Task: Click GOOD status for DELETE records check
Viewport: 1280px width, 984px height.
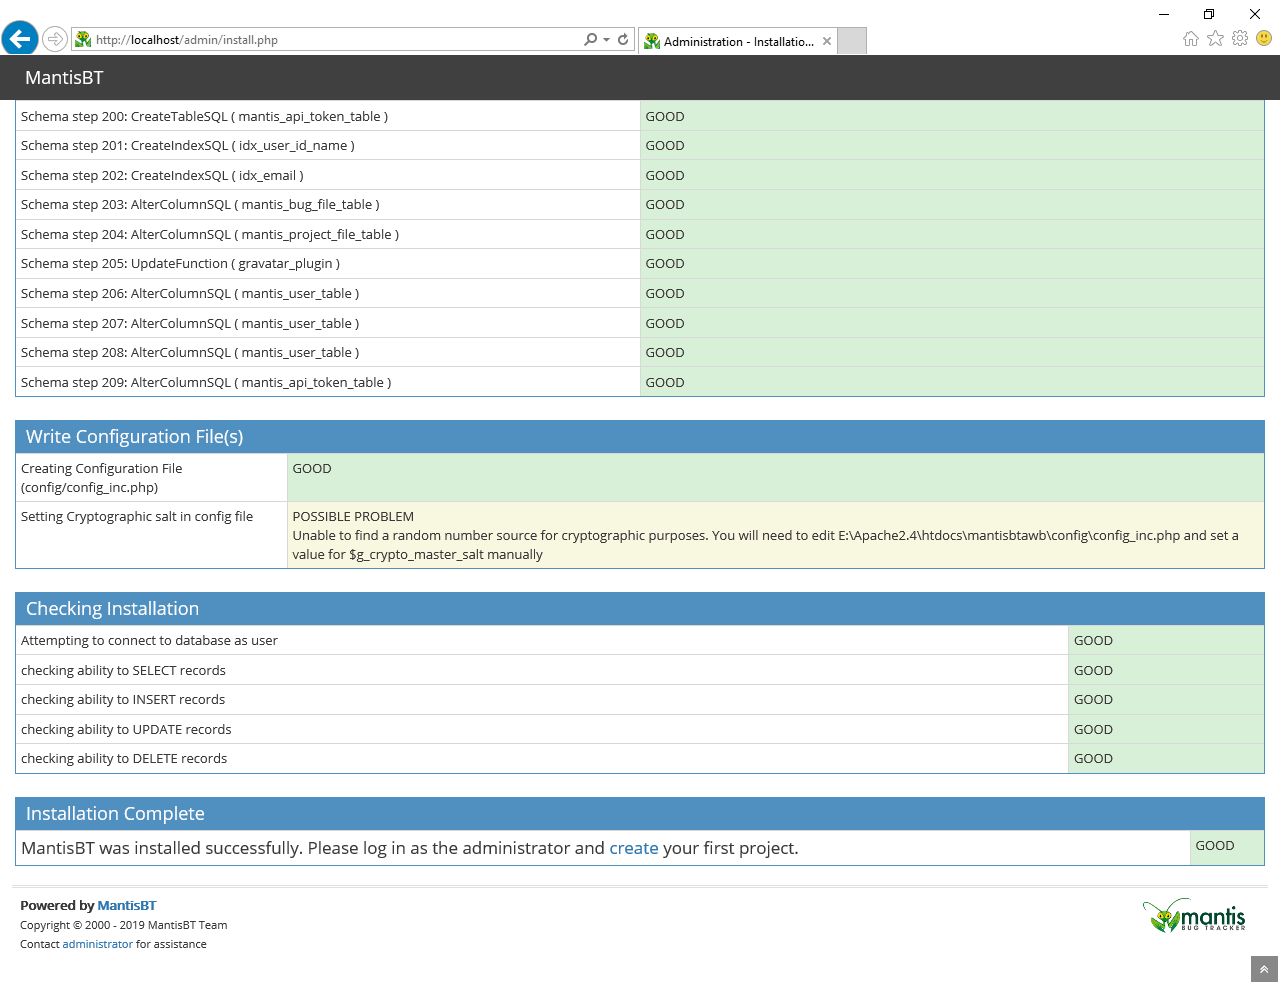Action: [x=1093, y=759]
